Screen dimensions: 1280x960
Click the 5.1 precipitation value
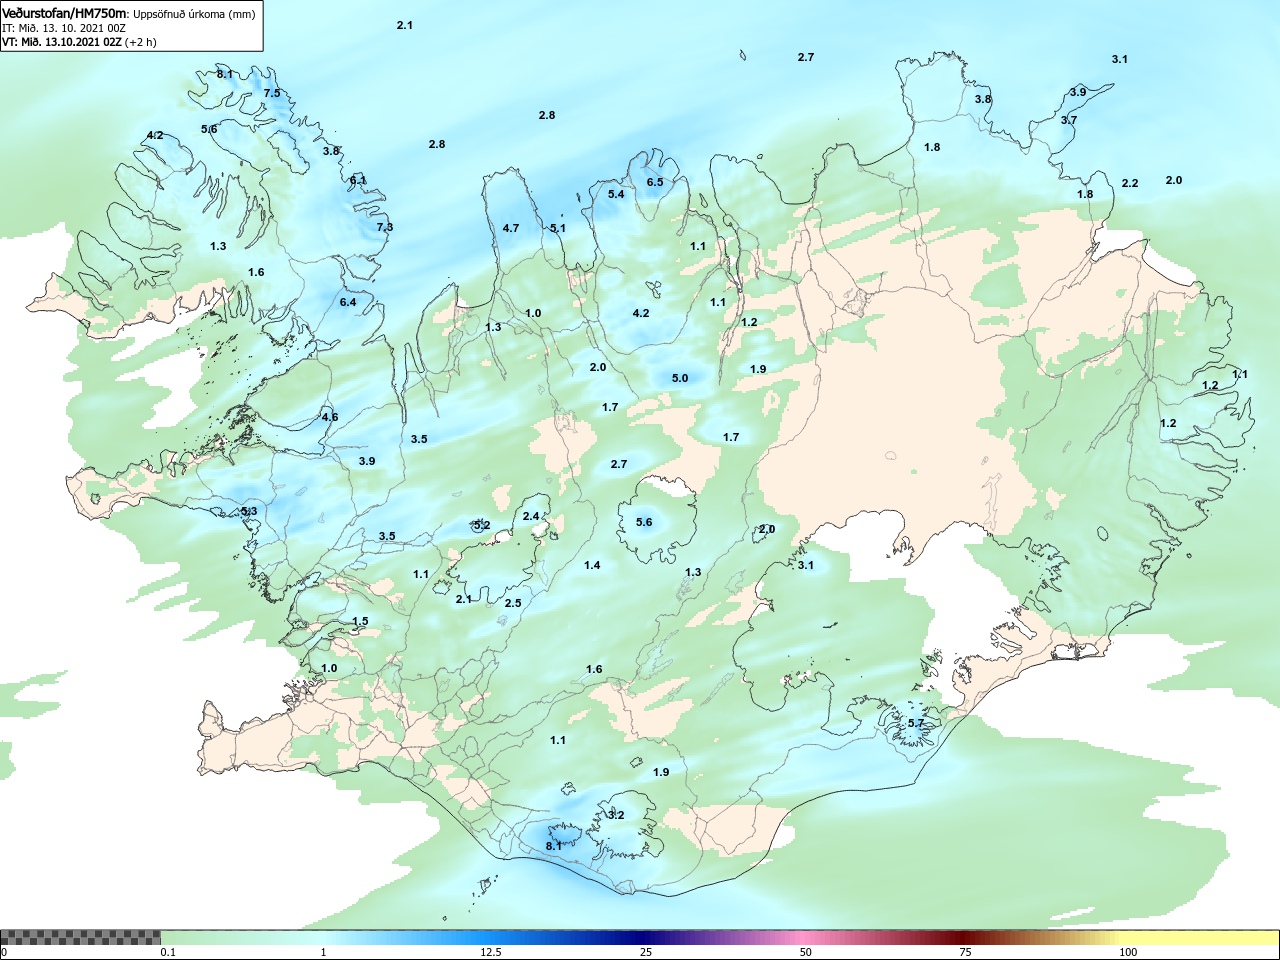[558, 228]
